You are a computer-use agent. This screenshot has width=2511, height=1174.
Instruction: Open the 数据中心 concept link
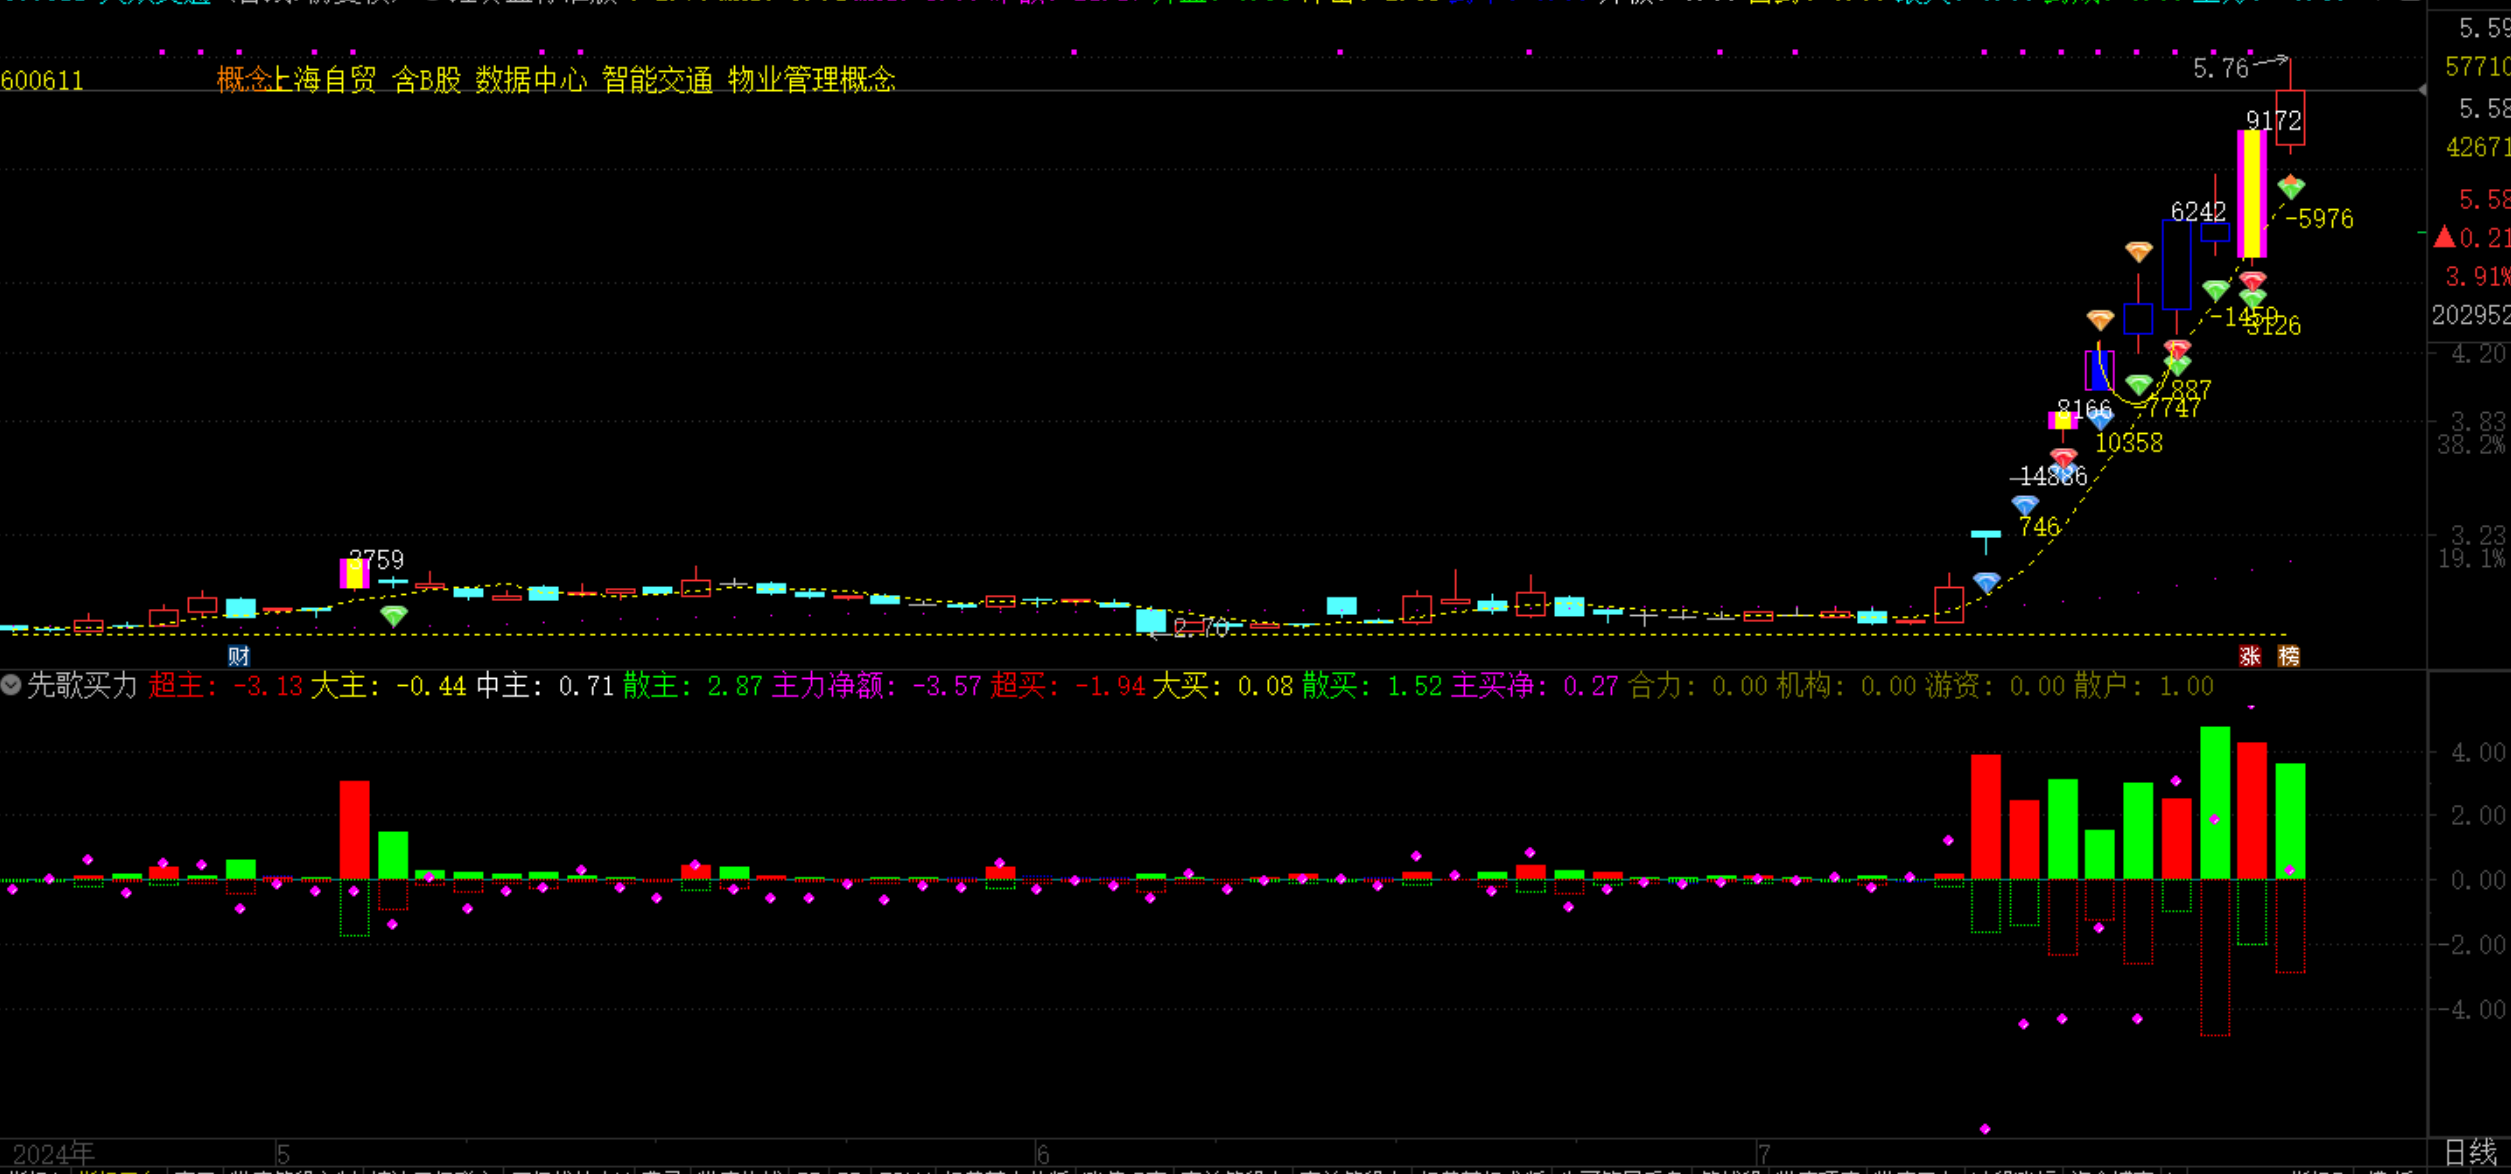531,80
